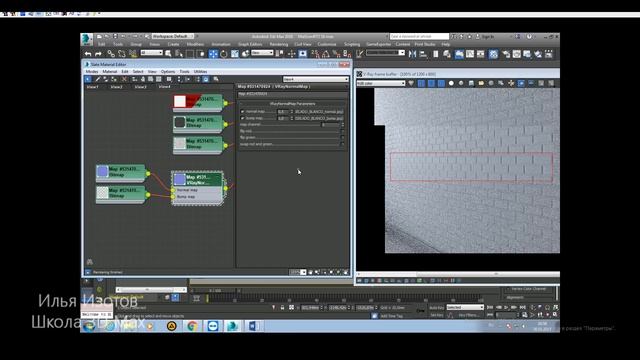This screenshot has height=360, width=640.
Task: Click the crosshair track mouse icon in V-Ray buffer
Action: (511, 83)
